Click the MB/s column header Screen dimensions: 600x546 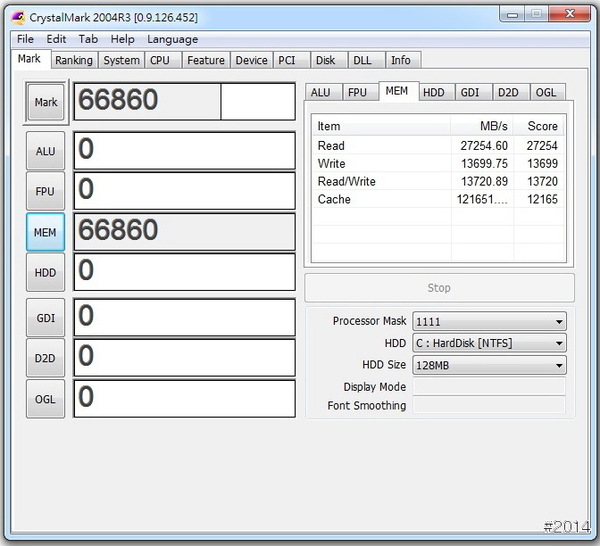click(x=482, y=126)
